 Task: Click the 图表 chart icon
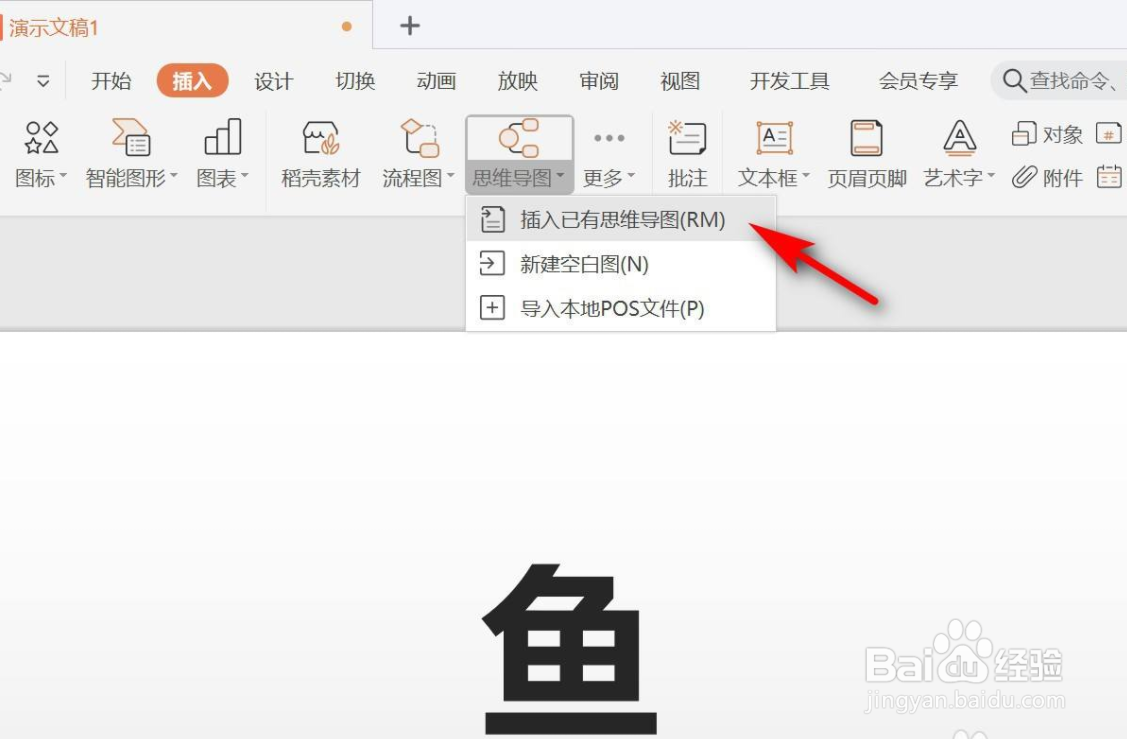pyautogui.click(x=222, y=137)
